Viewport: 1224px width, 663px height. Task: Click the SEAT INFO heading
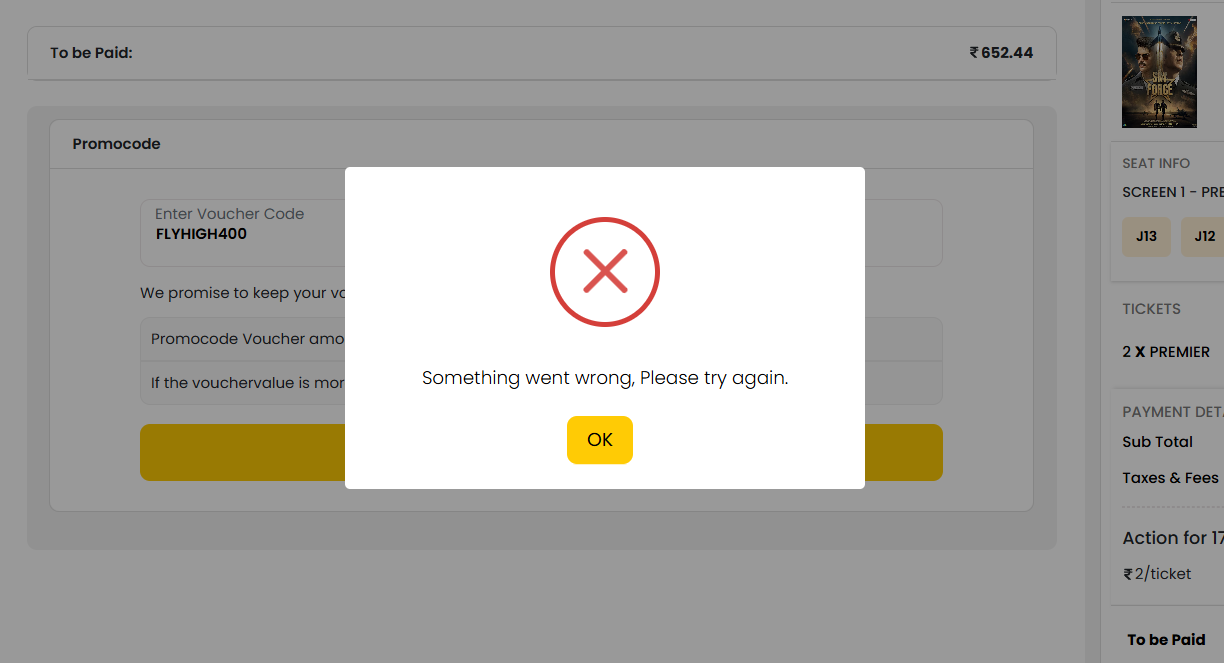coord(1156,163)
